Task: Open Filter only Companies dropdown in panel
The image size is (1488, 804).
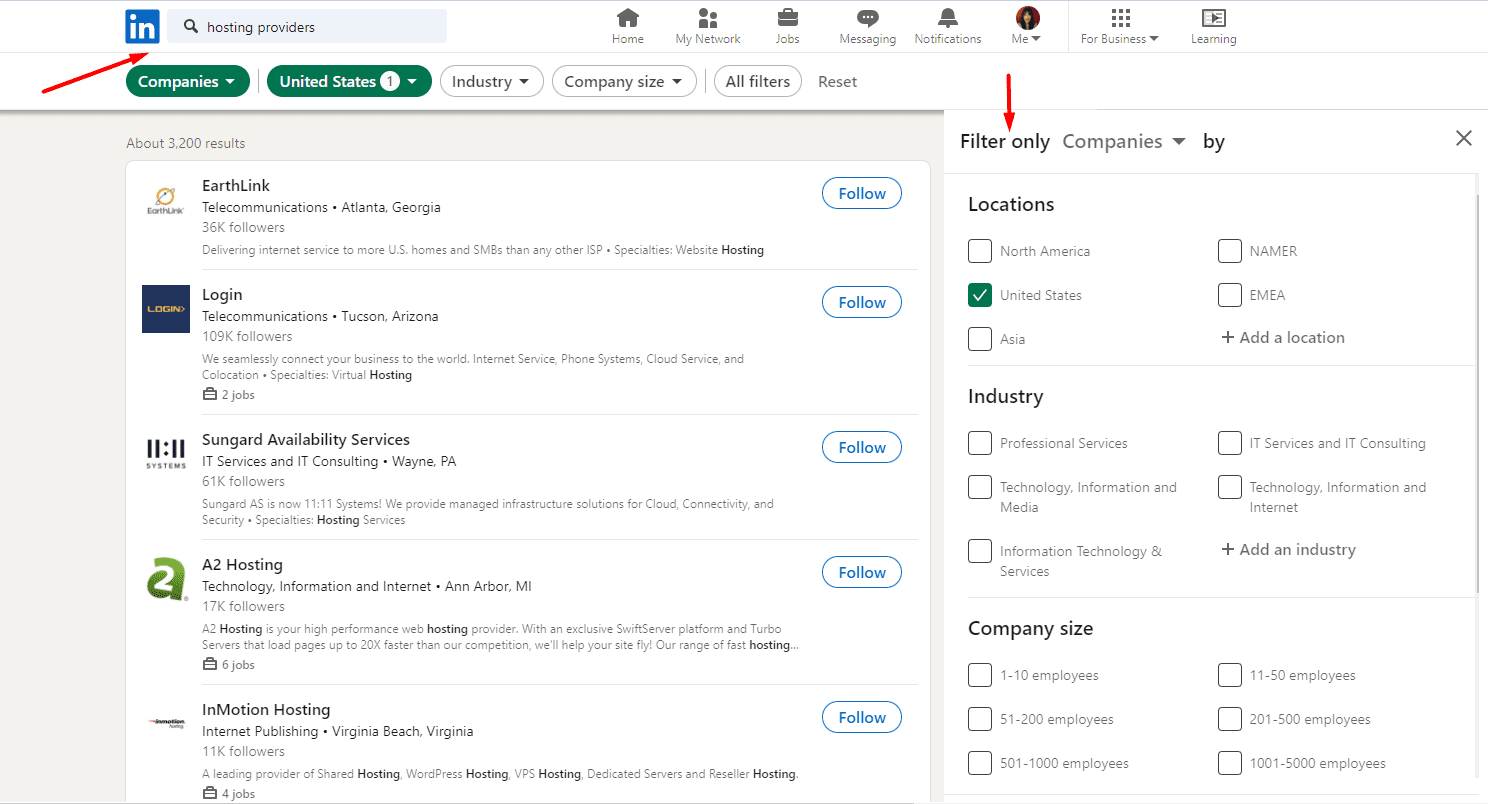Action: click(1124, 142)
